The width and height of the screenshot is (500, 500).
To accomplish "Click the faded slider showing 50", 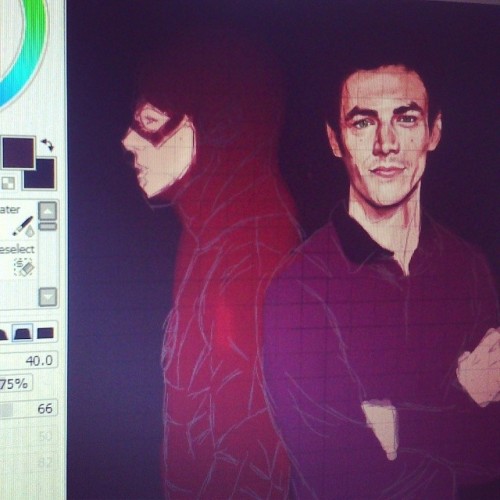I will 29,435.
